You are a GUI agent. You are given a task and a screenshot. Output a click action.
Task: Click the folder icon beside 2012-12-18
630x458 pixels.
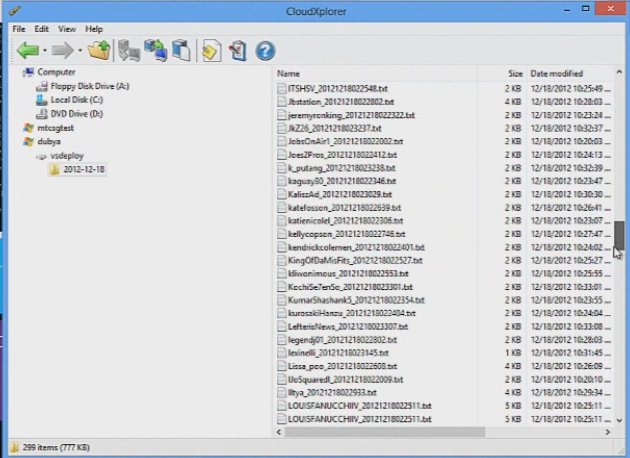coord(54,170)
